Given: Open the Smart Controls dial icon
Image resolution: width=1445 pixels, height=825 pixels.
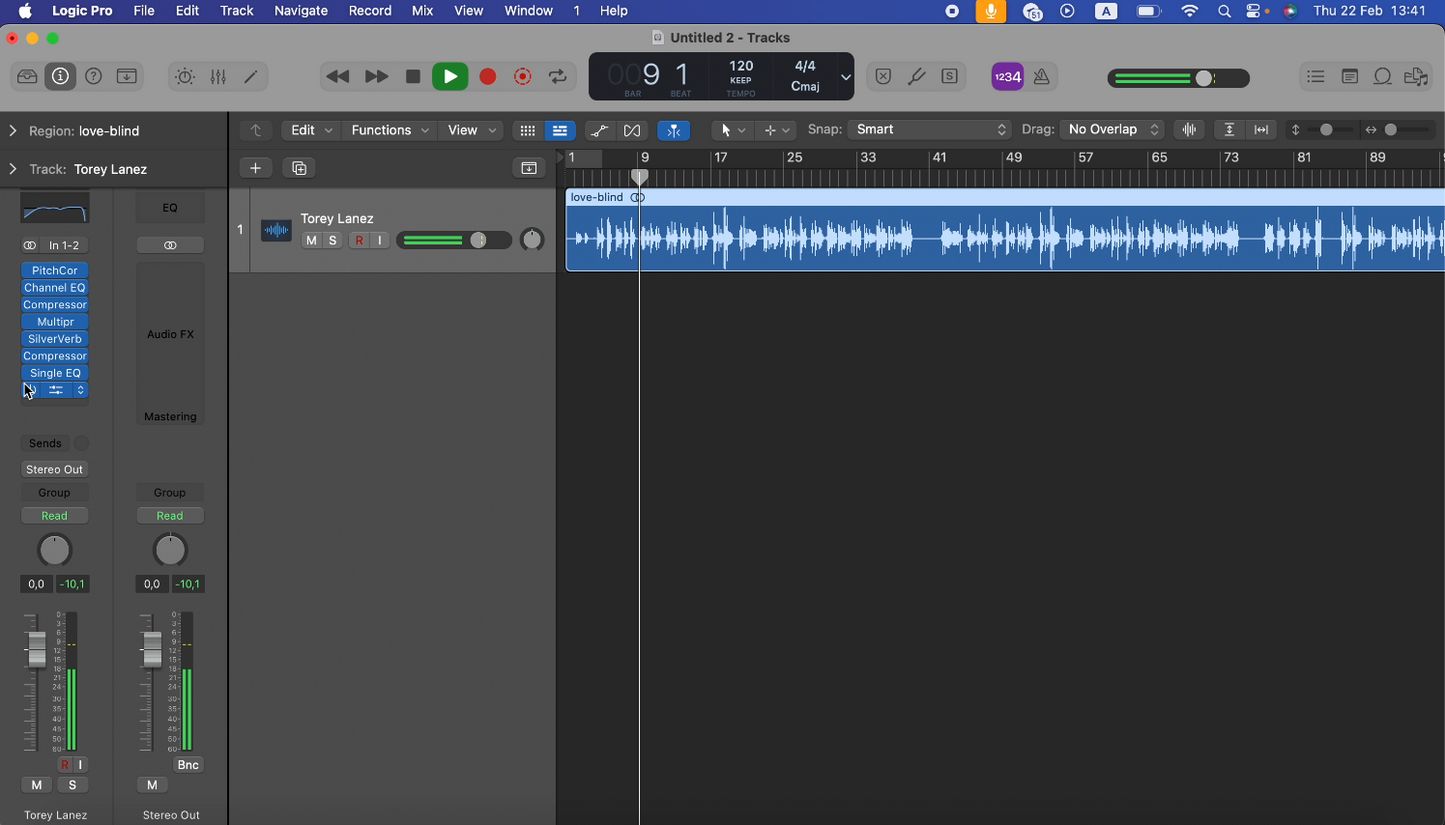Looking at the screenshot, I should (185, 77).
